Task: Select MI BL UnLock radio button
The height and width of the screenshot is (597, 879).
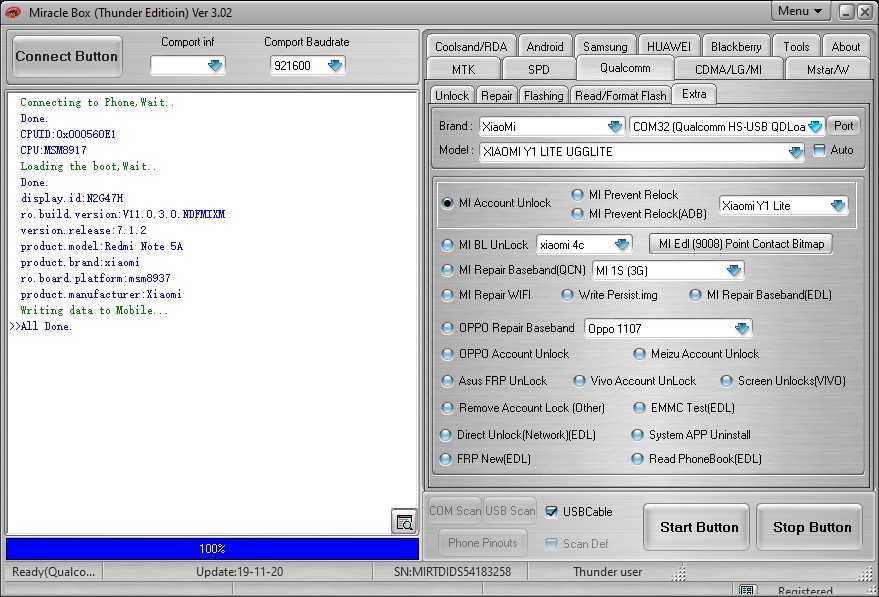Action: point(447,245)
